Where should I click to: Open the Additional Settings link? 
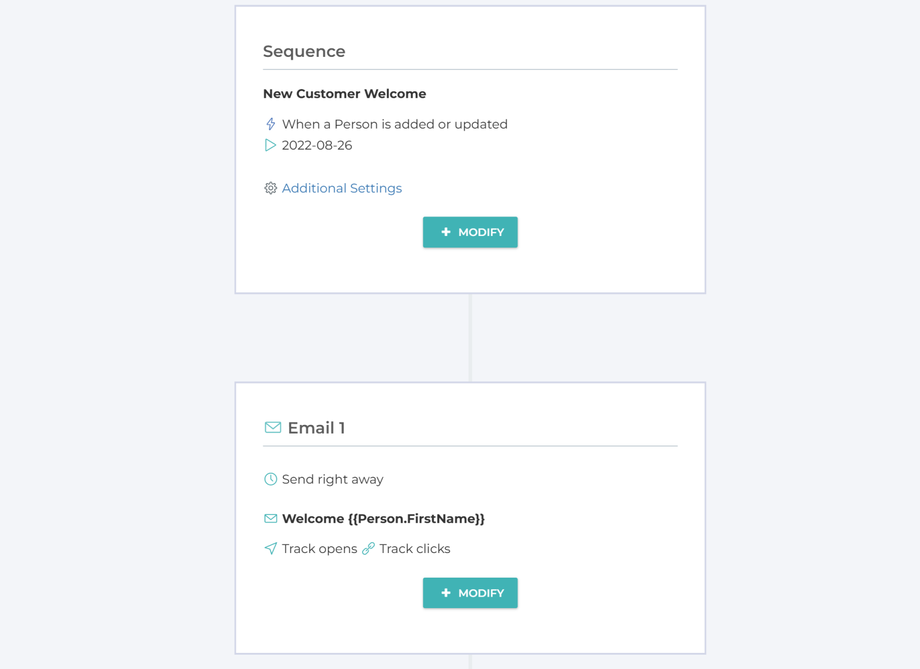pyautogui.click(x=341, y=188)
